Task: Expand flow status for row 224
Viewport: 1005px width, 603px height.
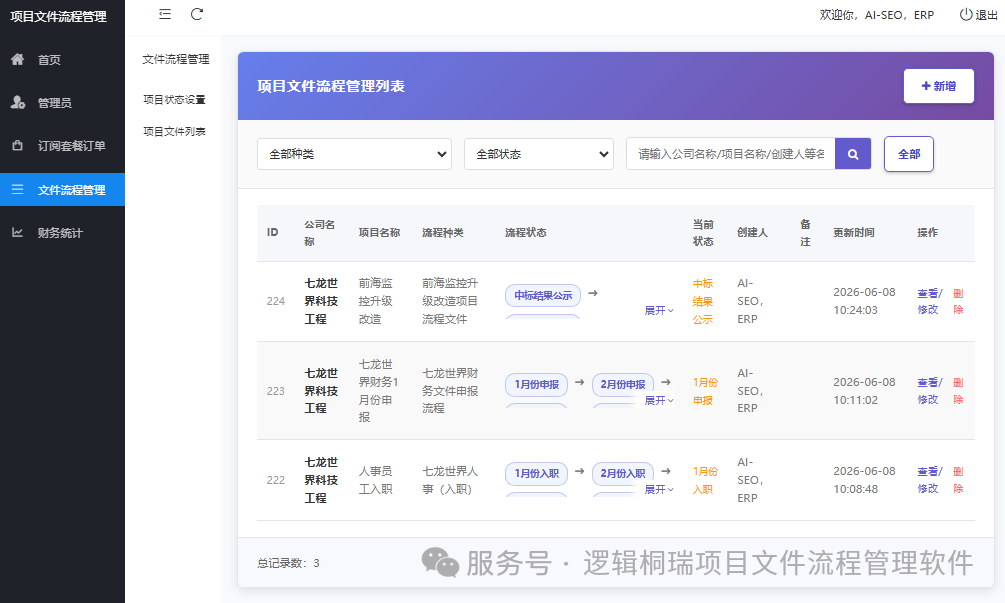Action: coord(659,310)
